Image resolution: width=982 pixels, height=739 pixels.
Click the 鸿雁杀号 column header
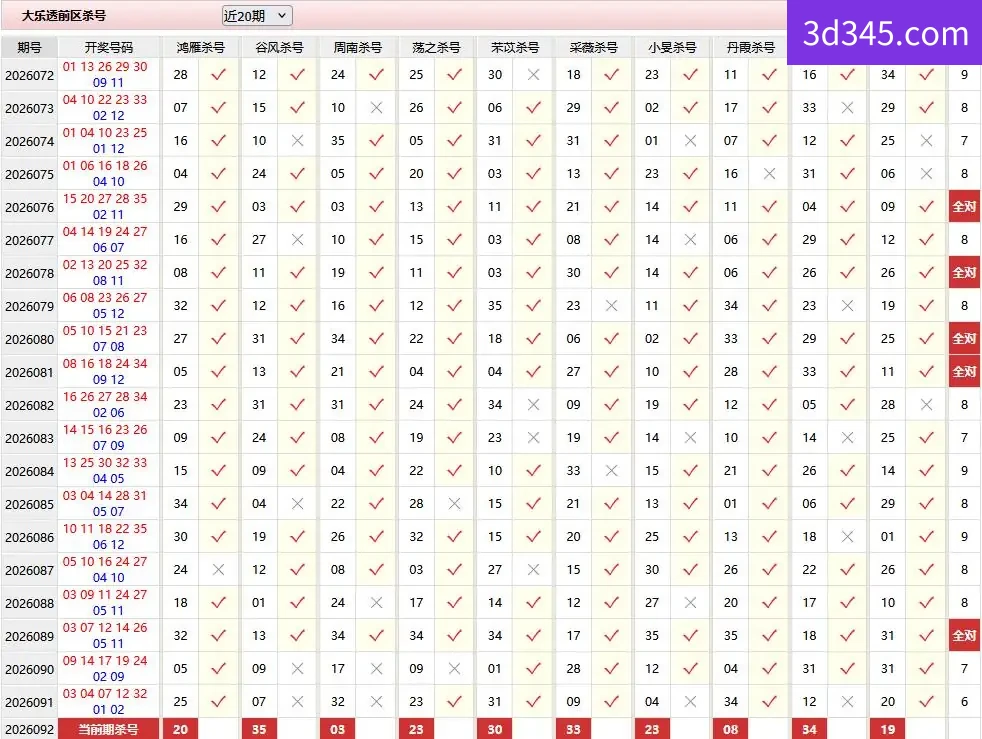[200, 48]
